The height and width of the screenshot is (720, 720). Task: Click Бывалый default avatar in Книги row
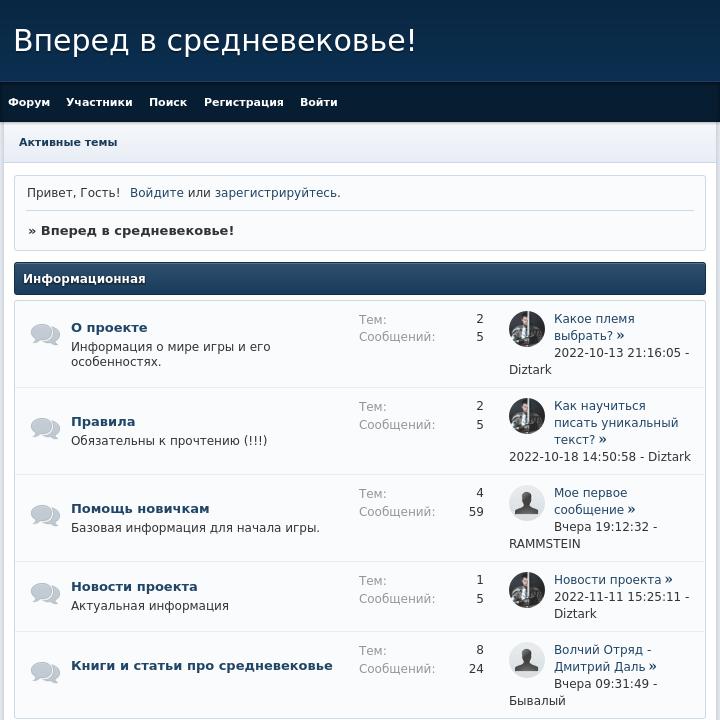click(x=527, y=660)
